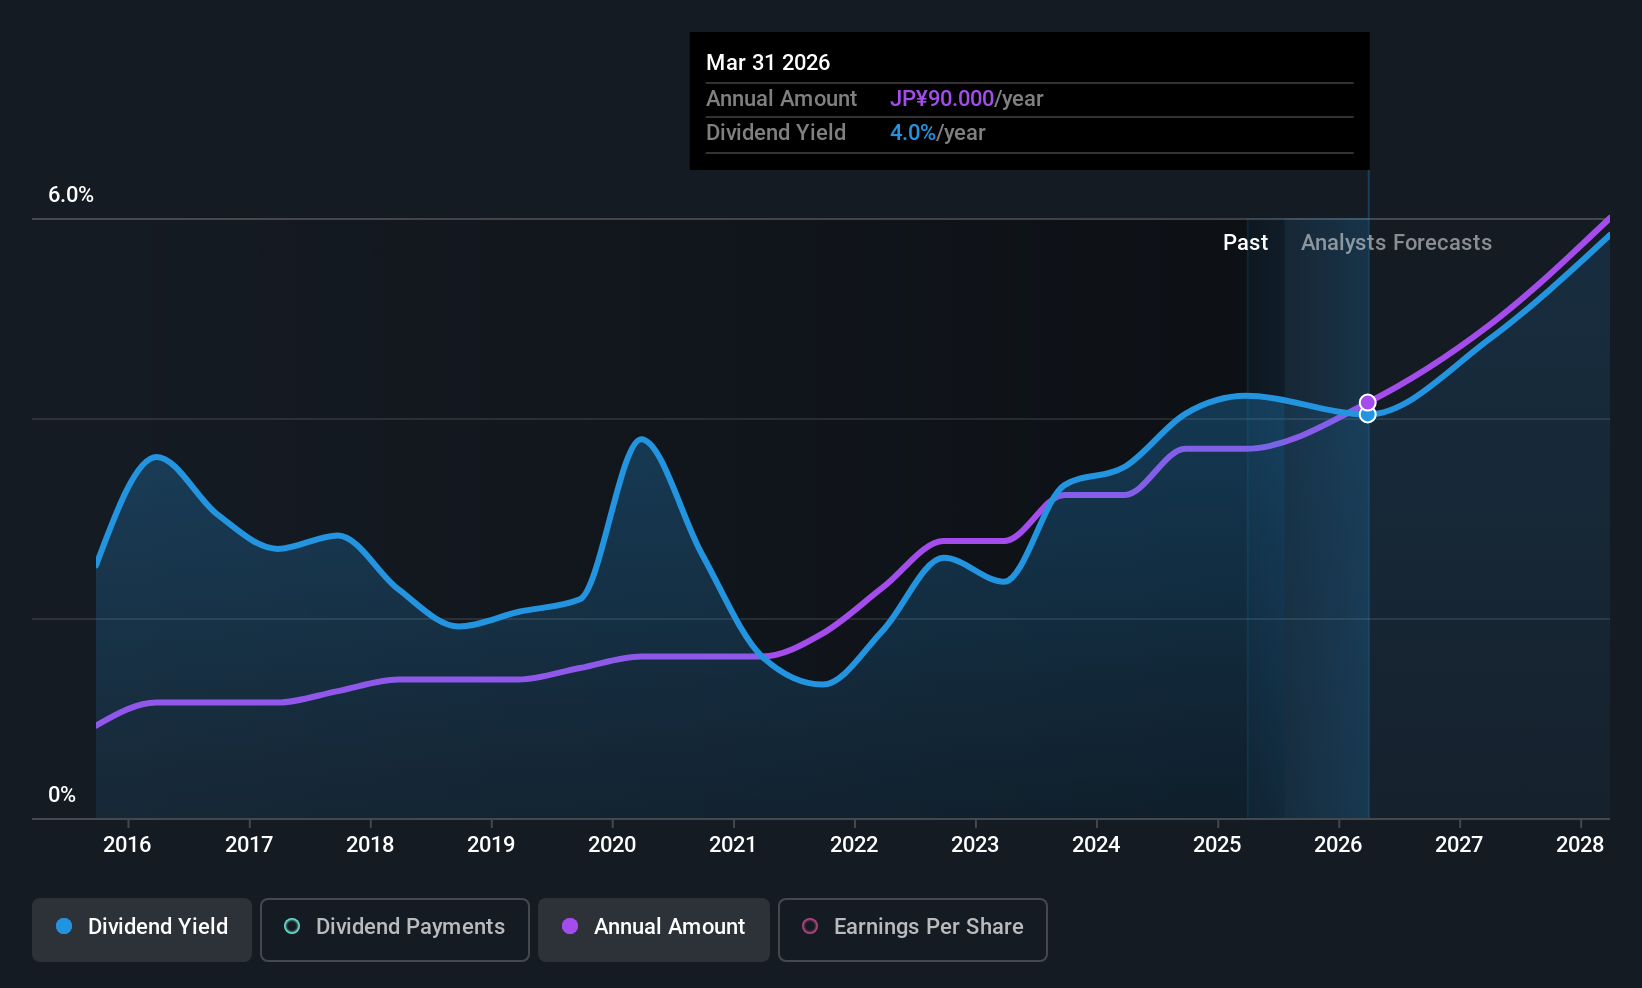Click the 2020 x-axis year label
The image size is (1642, 988).
point(612,845)
